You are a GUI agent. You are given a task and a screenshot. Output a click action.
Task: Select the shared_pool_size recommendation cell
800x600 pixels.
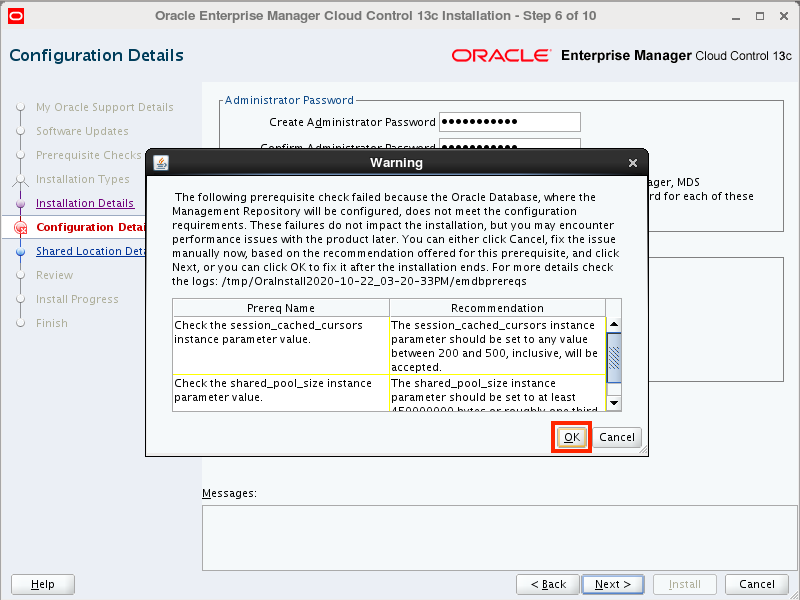(498, 393)
